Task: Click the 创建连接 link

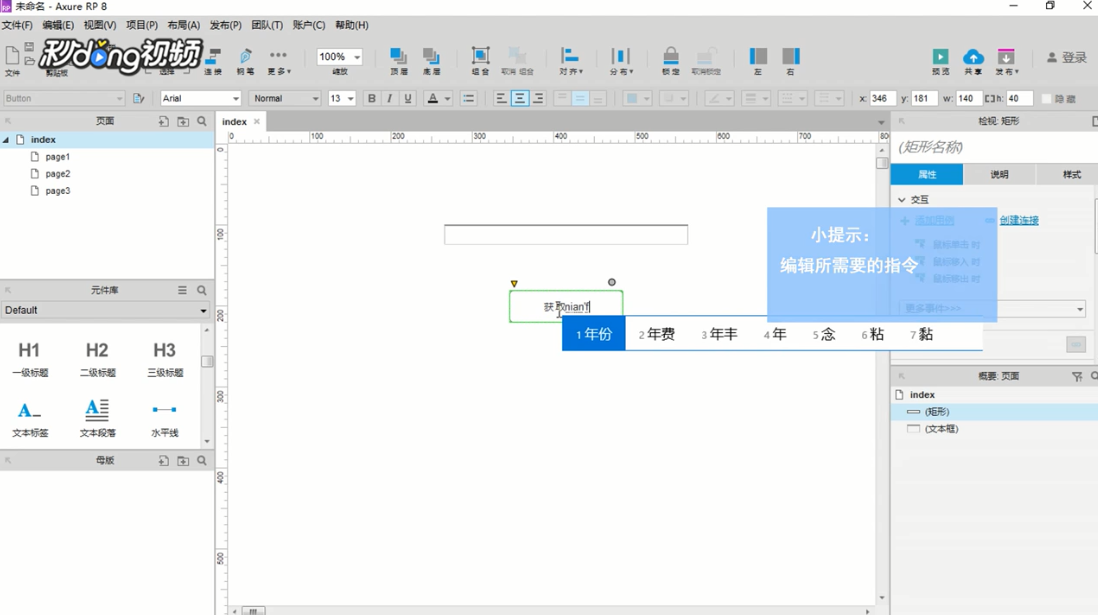Action: (1019, 221)
